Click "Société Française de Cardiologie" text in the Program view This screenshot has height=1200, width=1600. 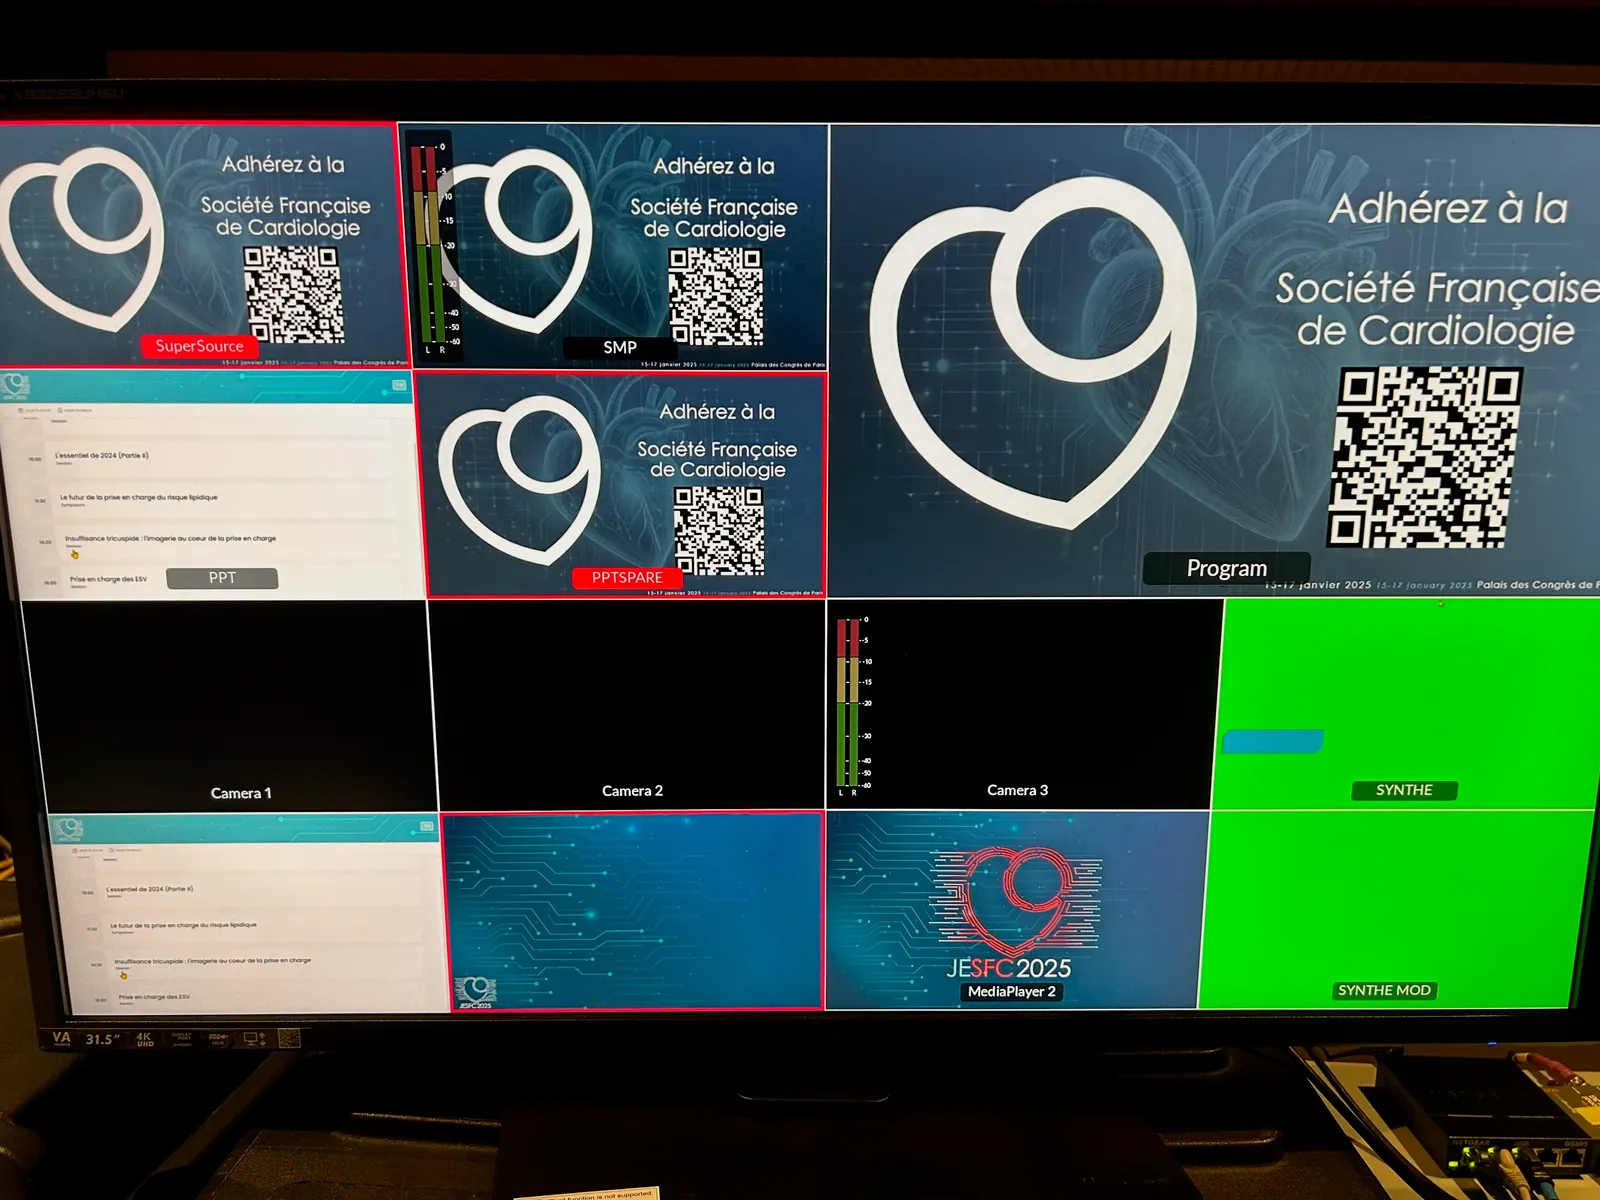point(1437,308)
